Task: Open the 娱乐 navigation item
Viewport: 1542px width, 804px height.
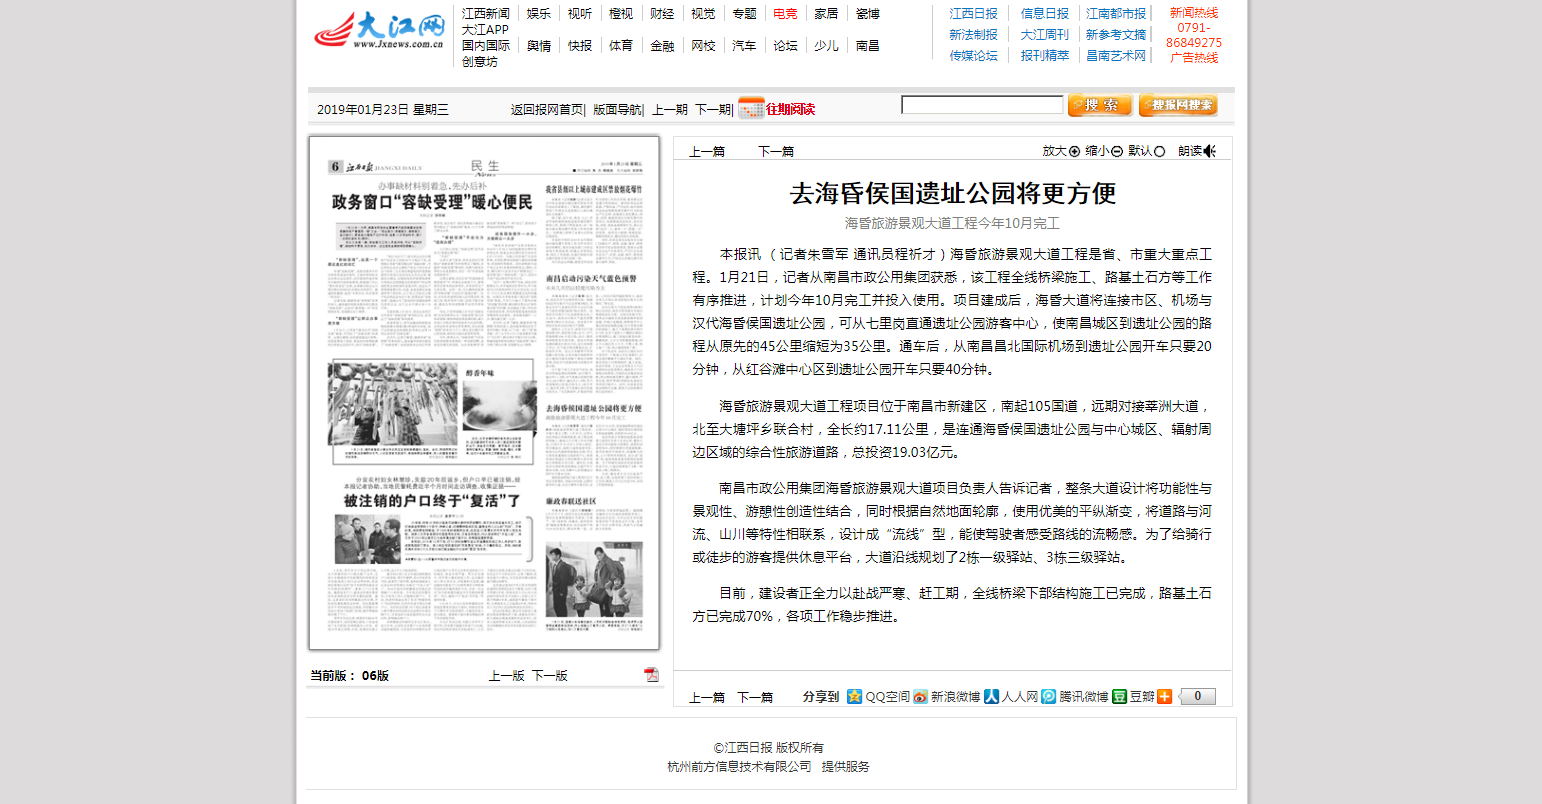Action: point(539,14)
